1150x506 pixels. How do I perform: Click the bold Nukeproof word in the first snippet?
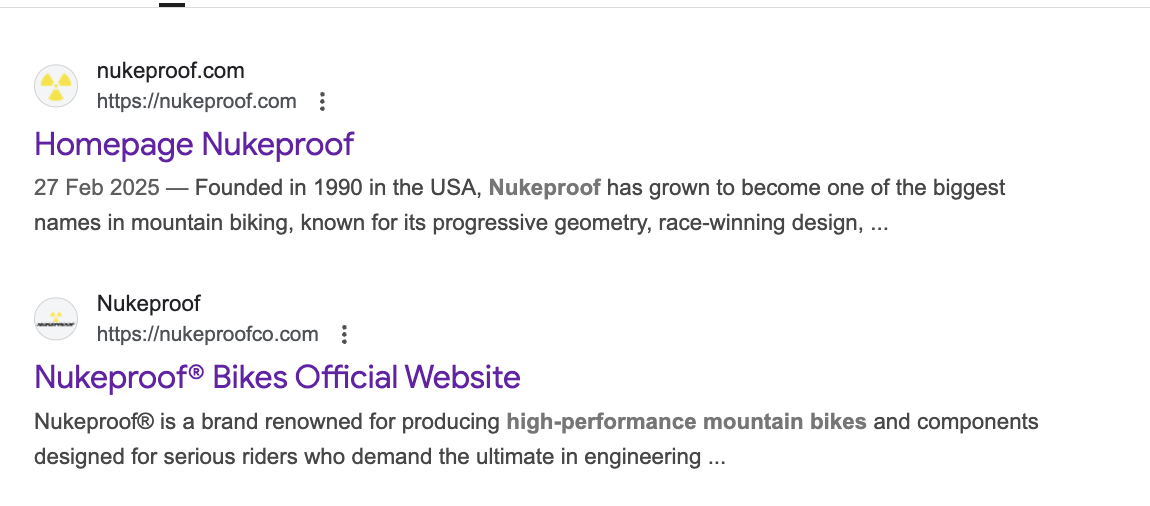tap(544, 188)
